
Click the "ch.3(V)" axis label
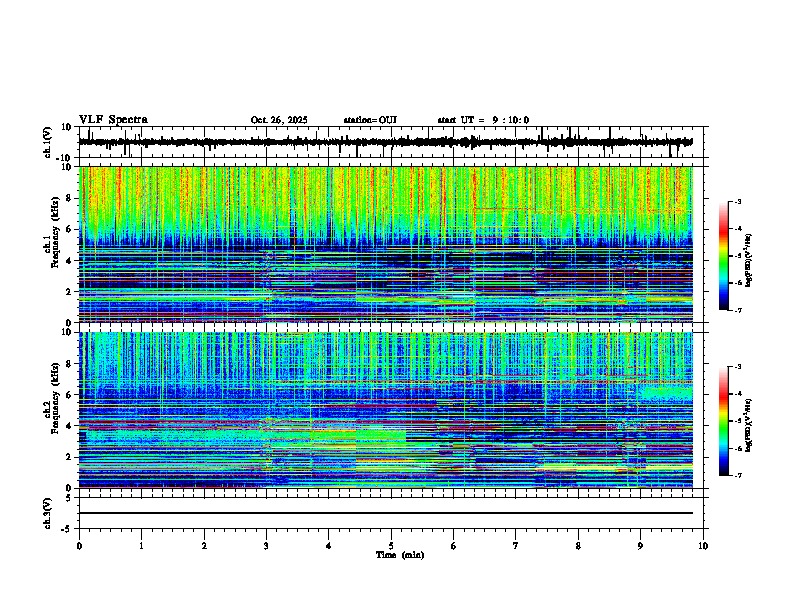48,513
